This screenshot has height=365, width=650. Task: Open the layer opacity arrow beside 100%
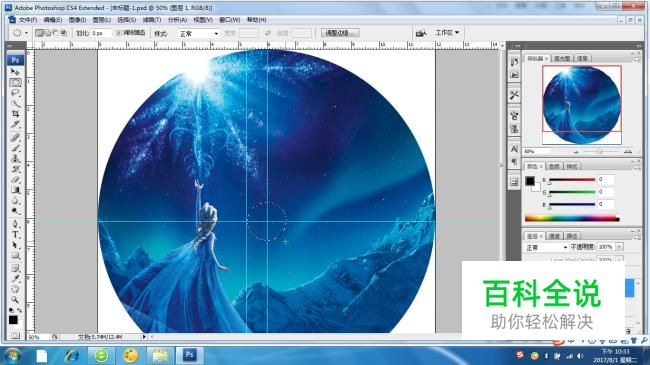tap(619, 247)
